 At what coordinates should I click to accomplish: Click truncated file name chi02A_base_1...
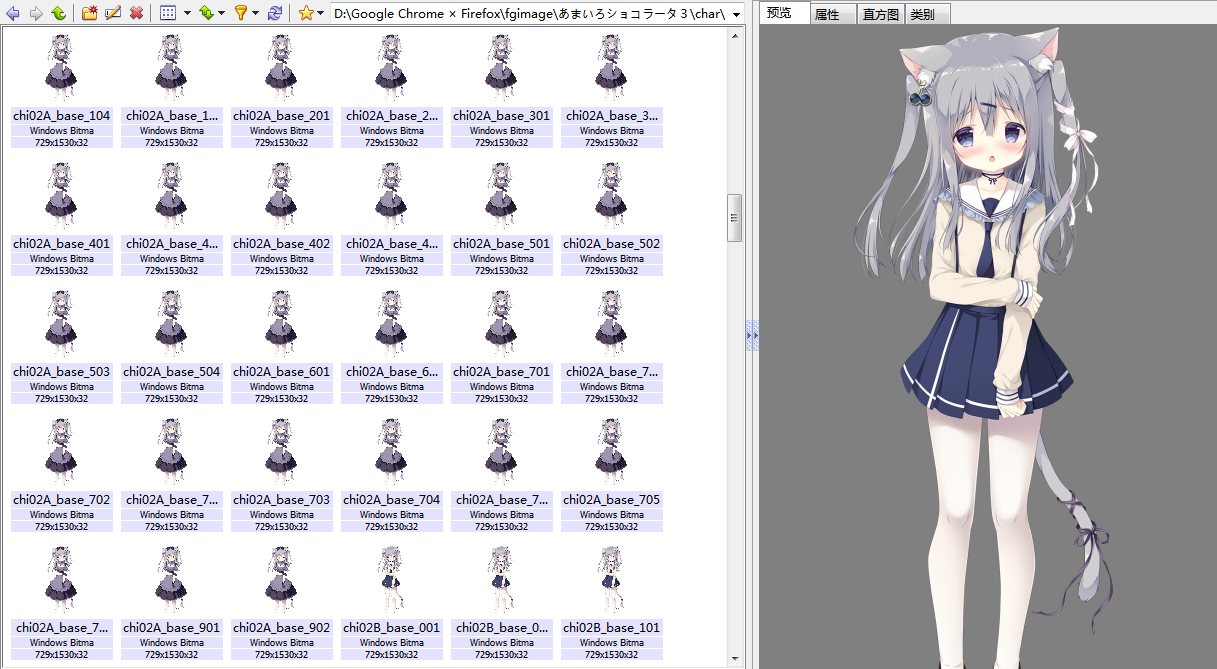click(171, 116)
